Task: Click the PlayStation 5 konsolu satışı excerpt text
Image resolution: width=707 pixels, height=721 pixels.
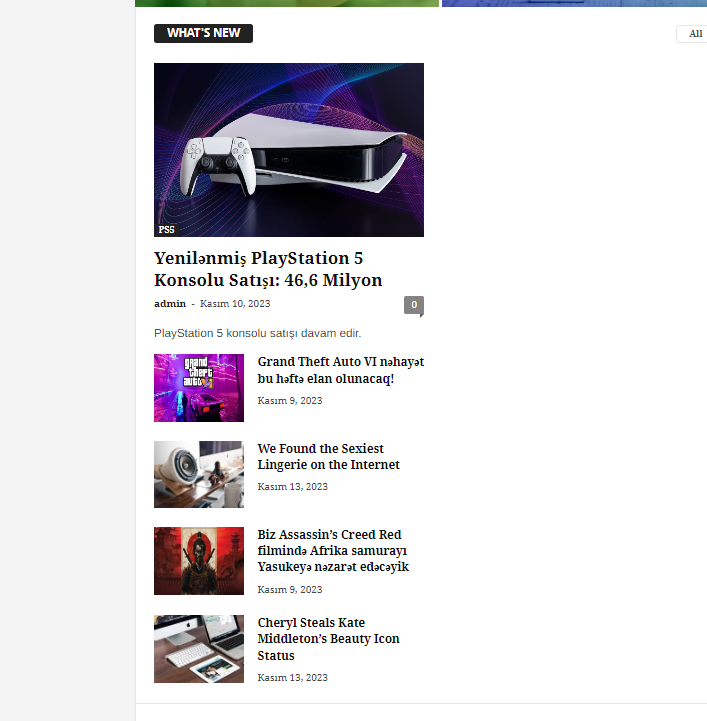Action: [x=257, y=333]
